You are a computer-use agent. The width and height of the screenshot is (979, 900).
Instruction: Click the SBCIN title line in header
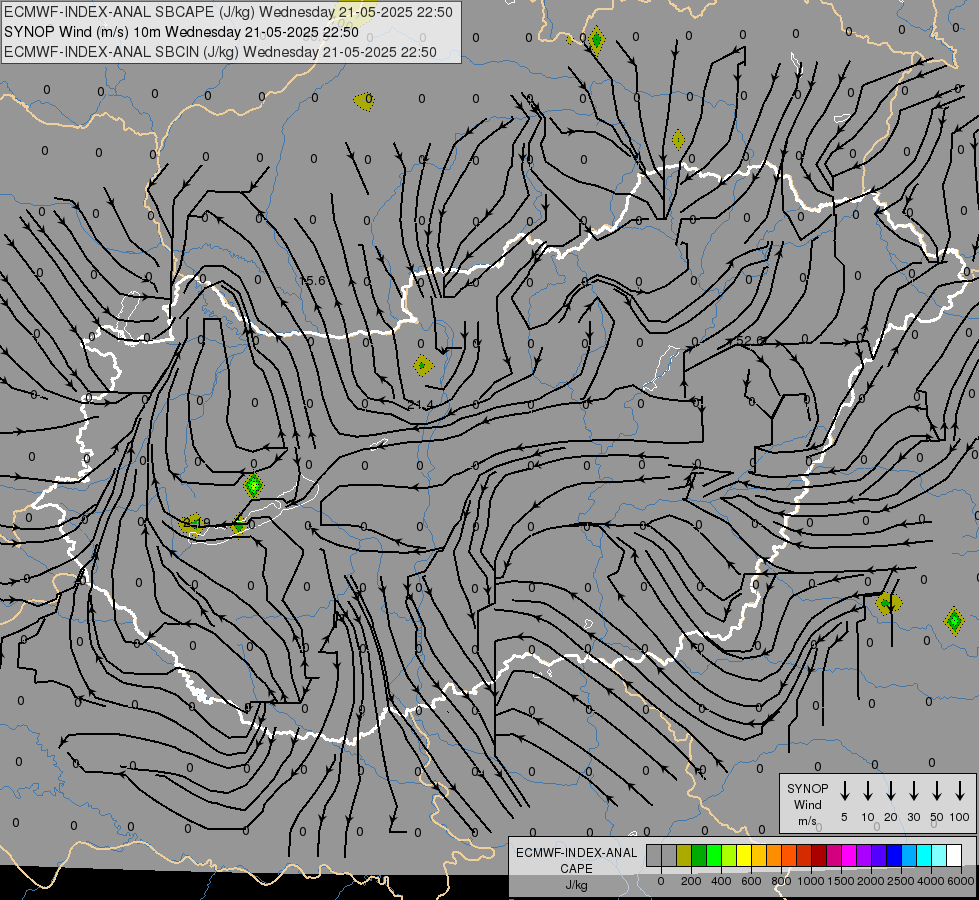coord(220,52)
